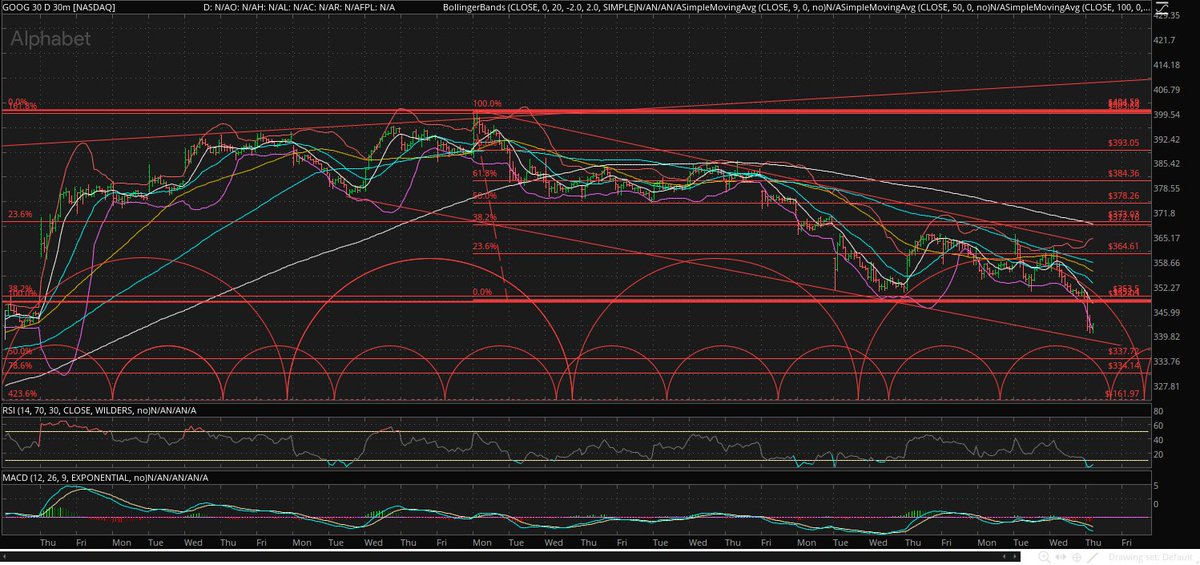Select the $378.26 Fibonacci price label

1124,196
